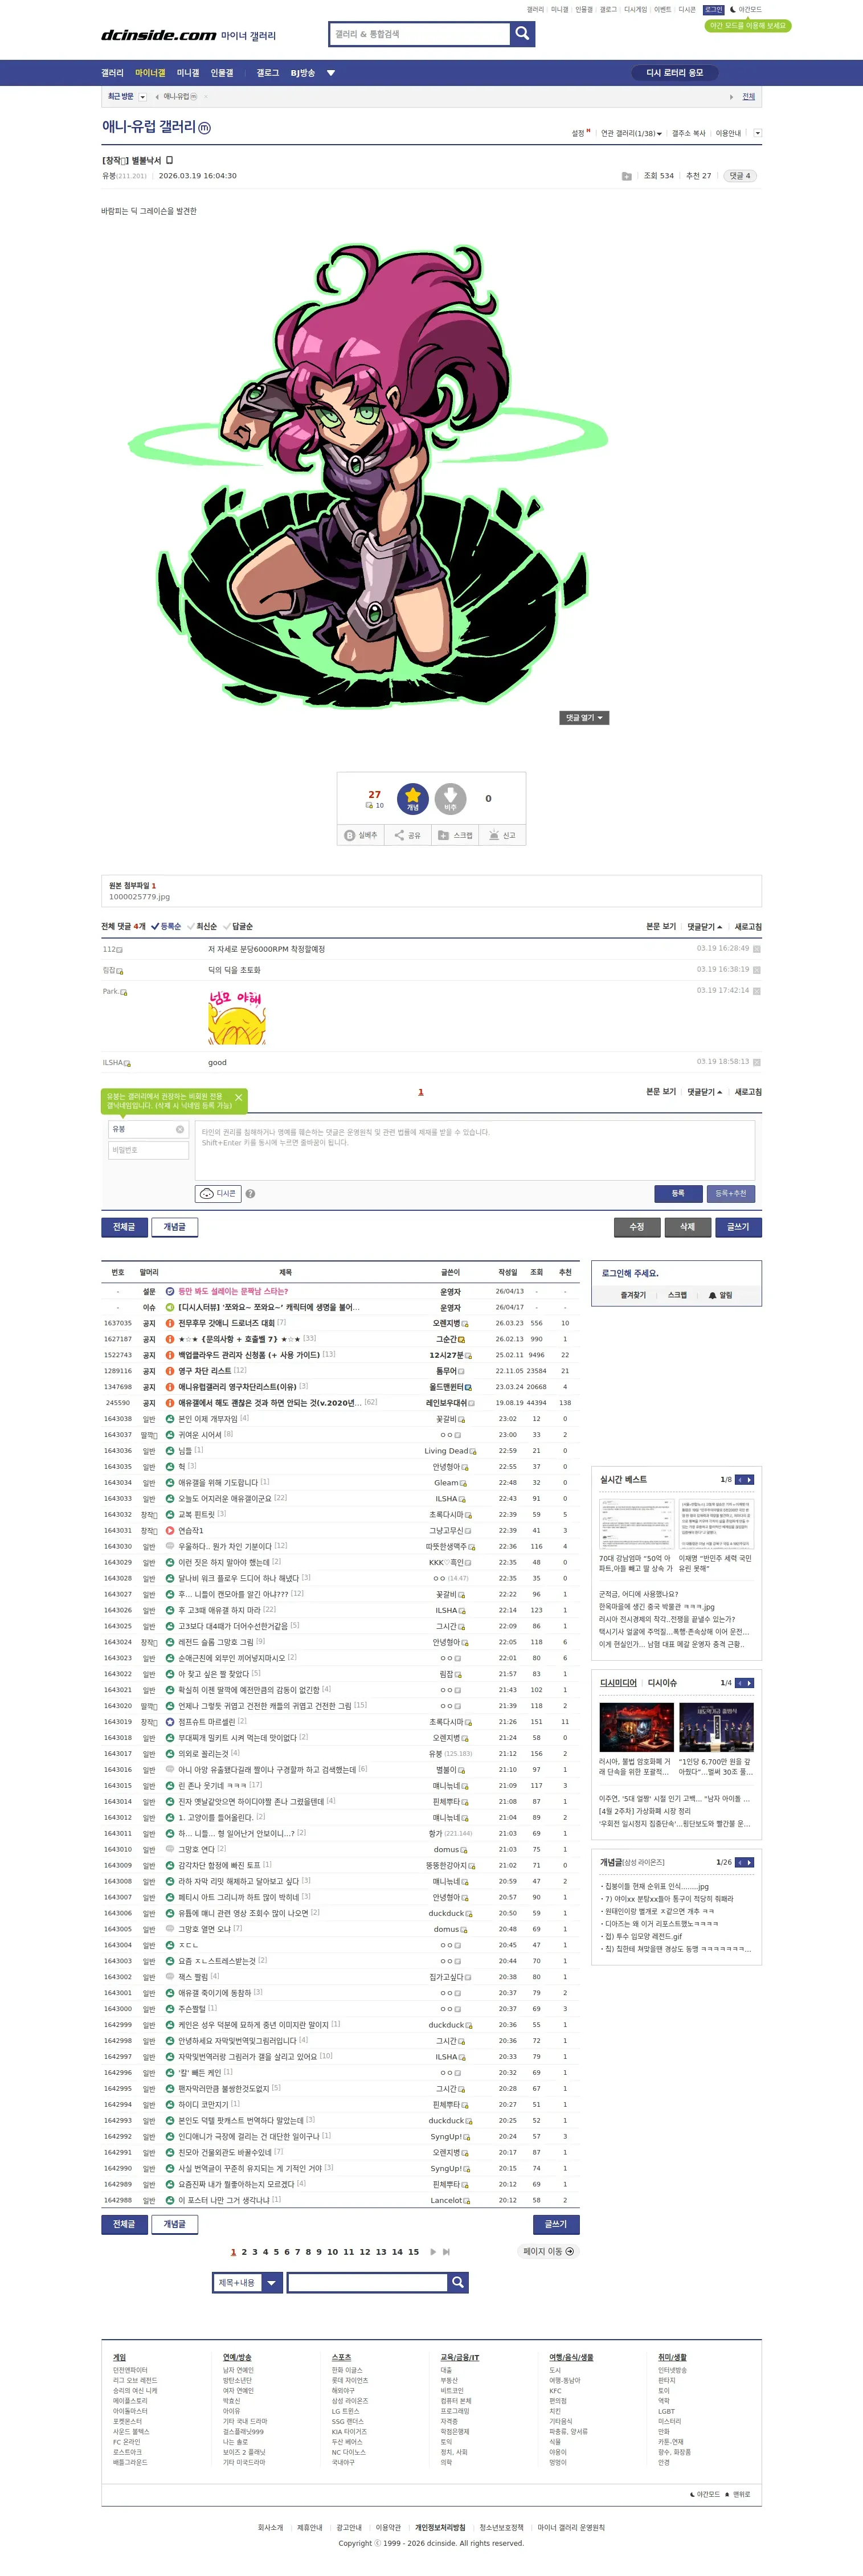Click the gray 비추 downvote icon

click(450, 798)
